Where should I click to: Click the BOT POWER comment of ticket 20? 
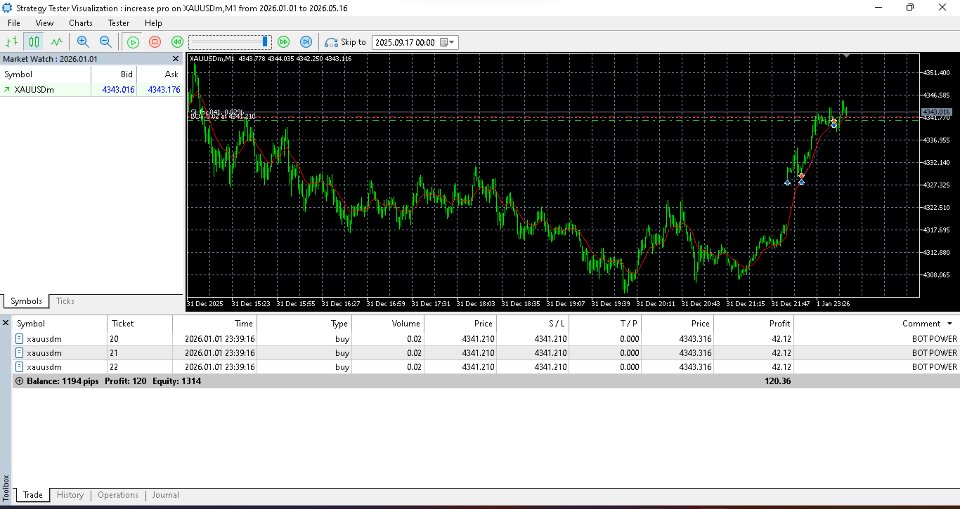[934, 339]
